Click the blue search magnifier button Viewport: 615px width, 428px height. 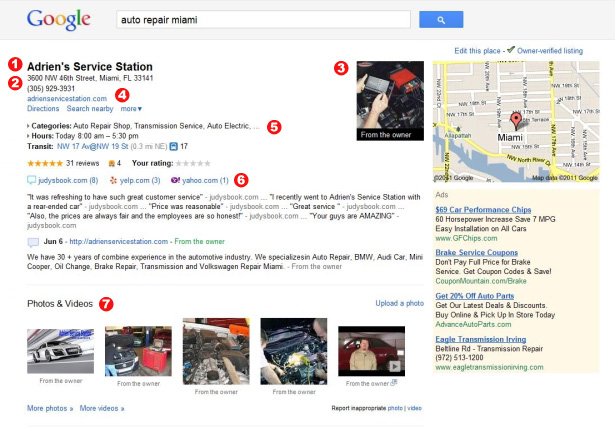point(441,20)
